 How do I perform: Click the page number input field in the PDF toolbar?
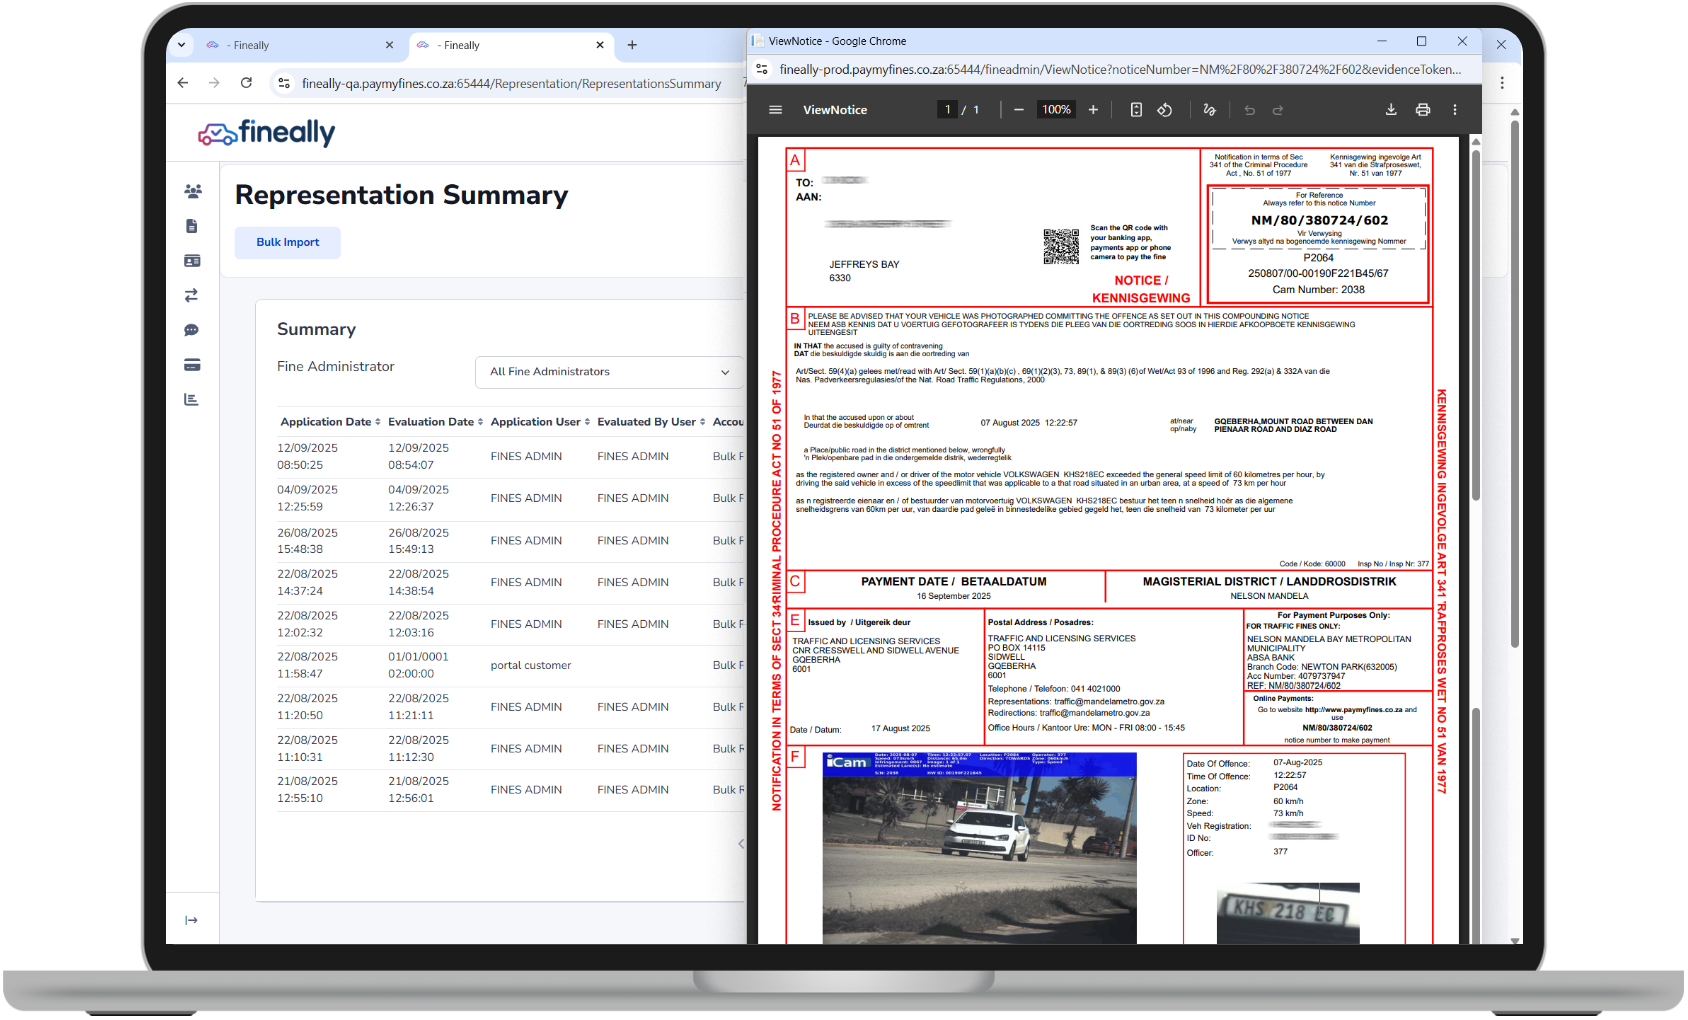[x=947, y=109]
